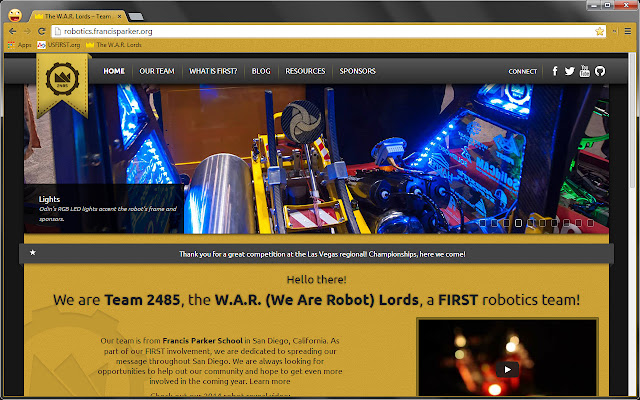This screenshot has width=640, height=400.
Task: Select the eighth slideshow indicator square
Action: 566,223
